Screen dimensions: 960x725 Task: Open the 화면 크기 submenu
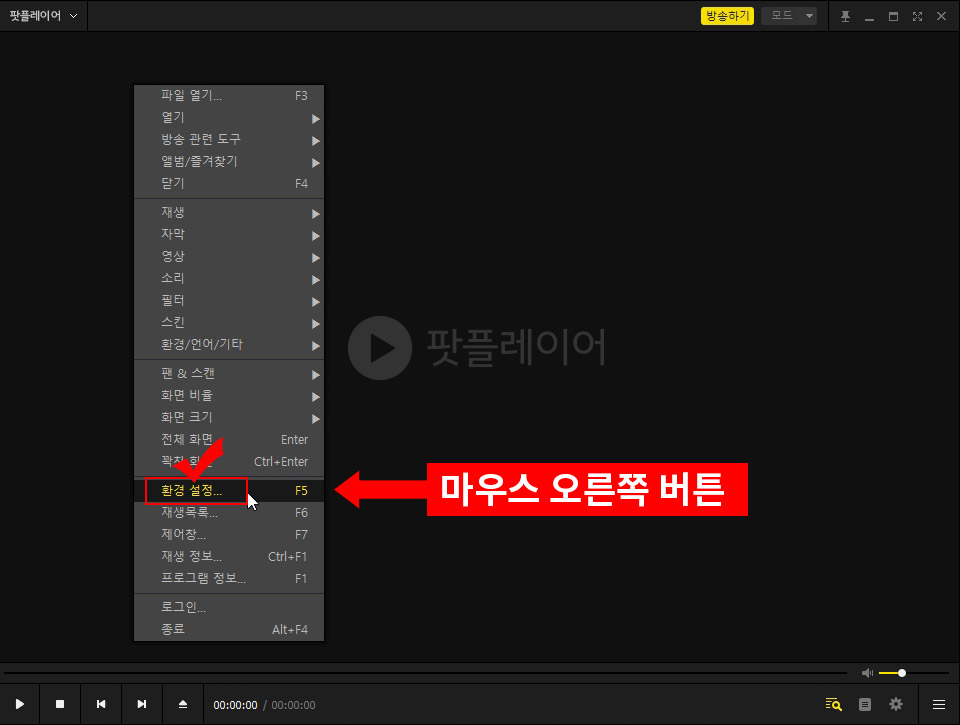(x=229, y=418)
